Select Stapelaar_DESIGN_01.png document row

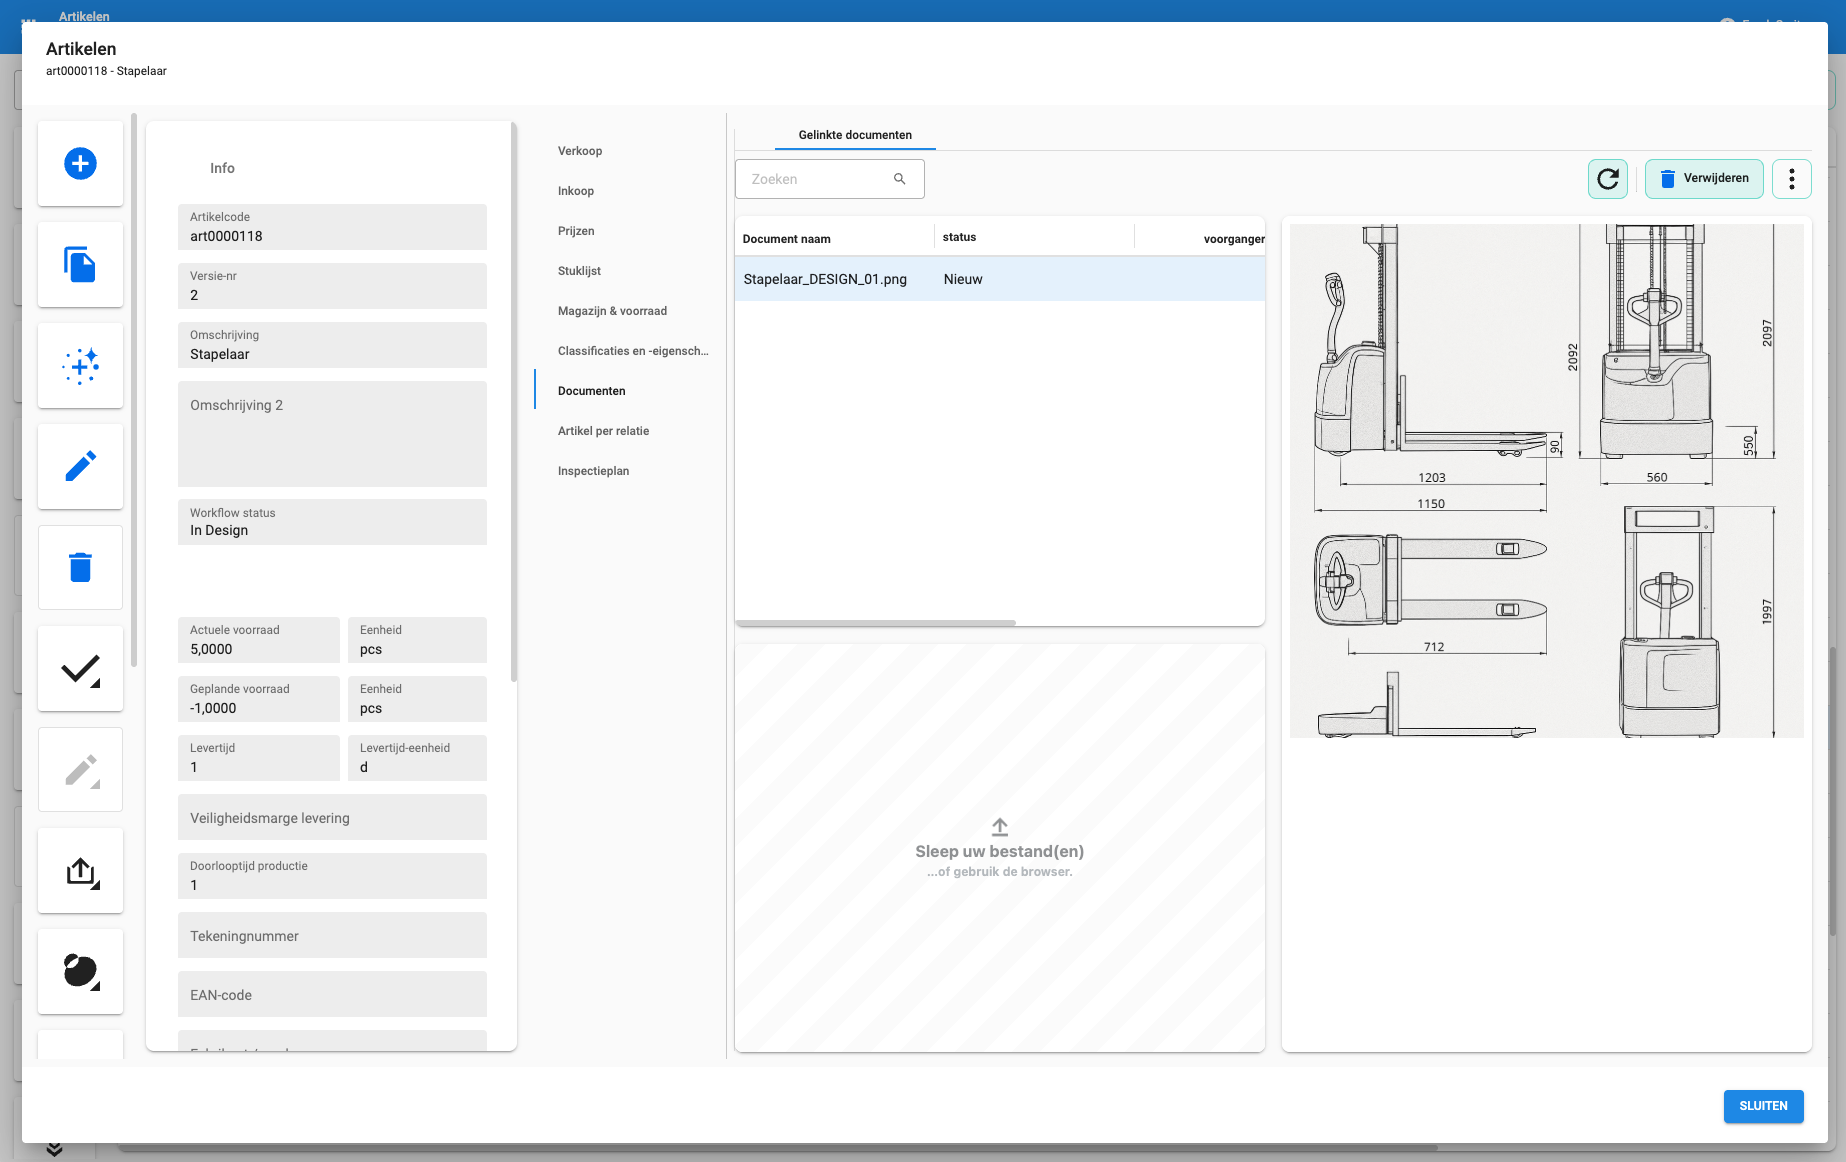pyautogui.click(x=1000, y=279)
